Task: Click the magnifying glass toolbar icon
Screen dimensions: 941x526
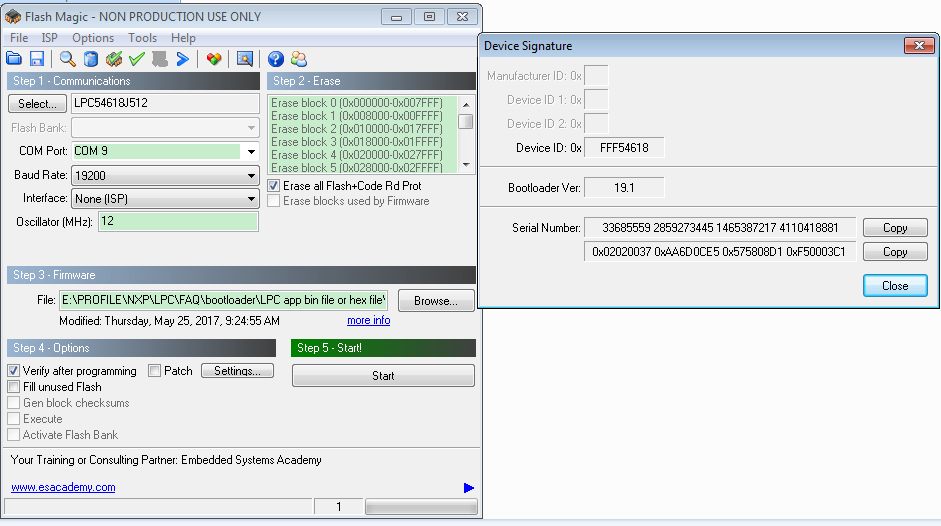Action: point(67,59)
